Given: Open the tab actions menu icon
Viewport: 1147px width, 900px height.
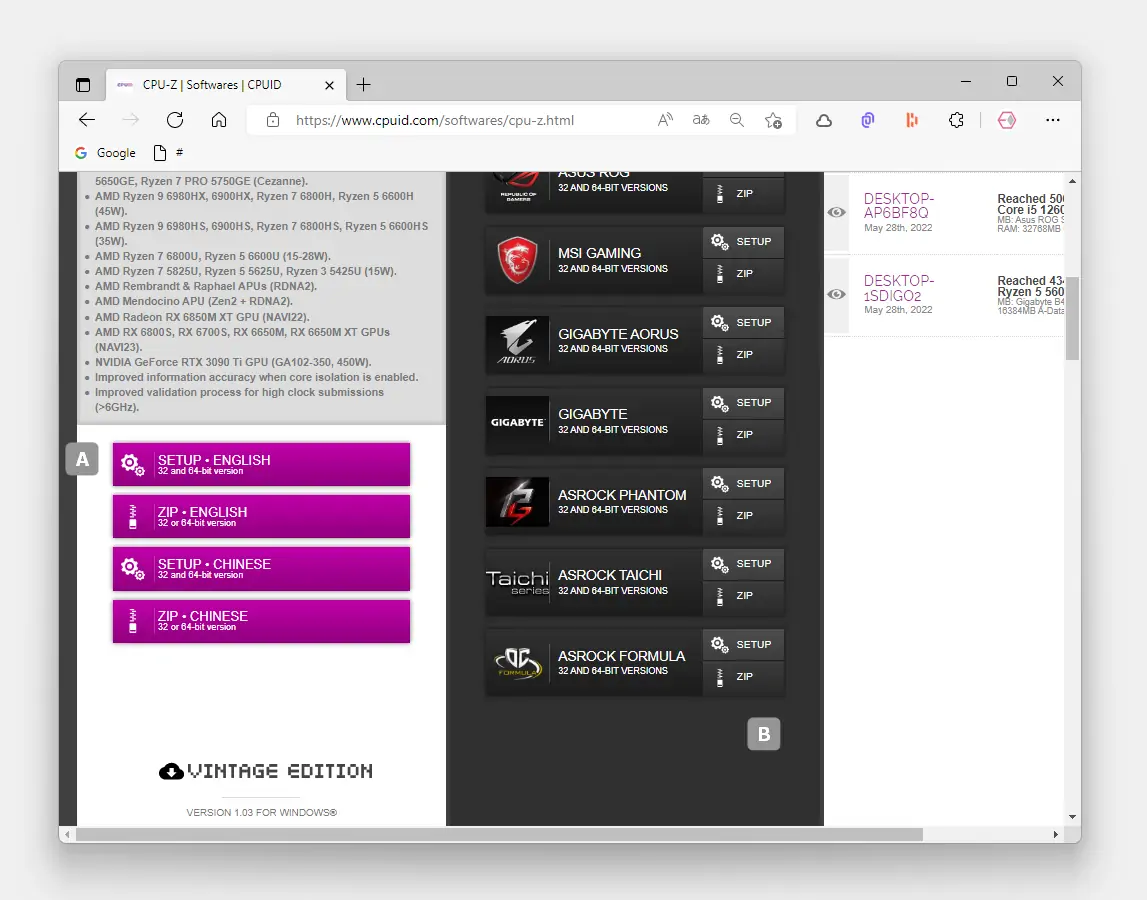Looking at the screenshot, I should [x=83, y=85].
